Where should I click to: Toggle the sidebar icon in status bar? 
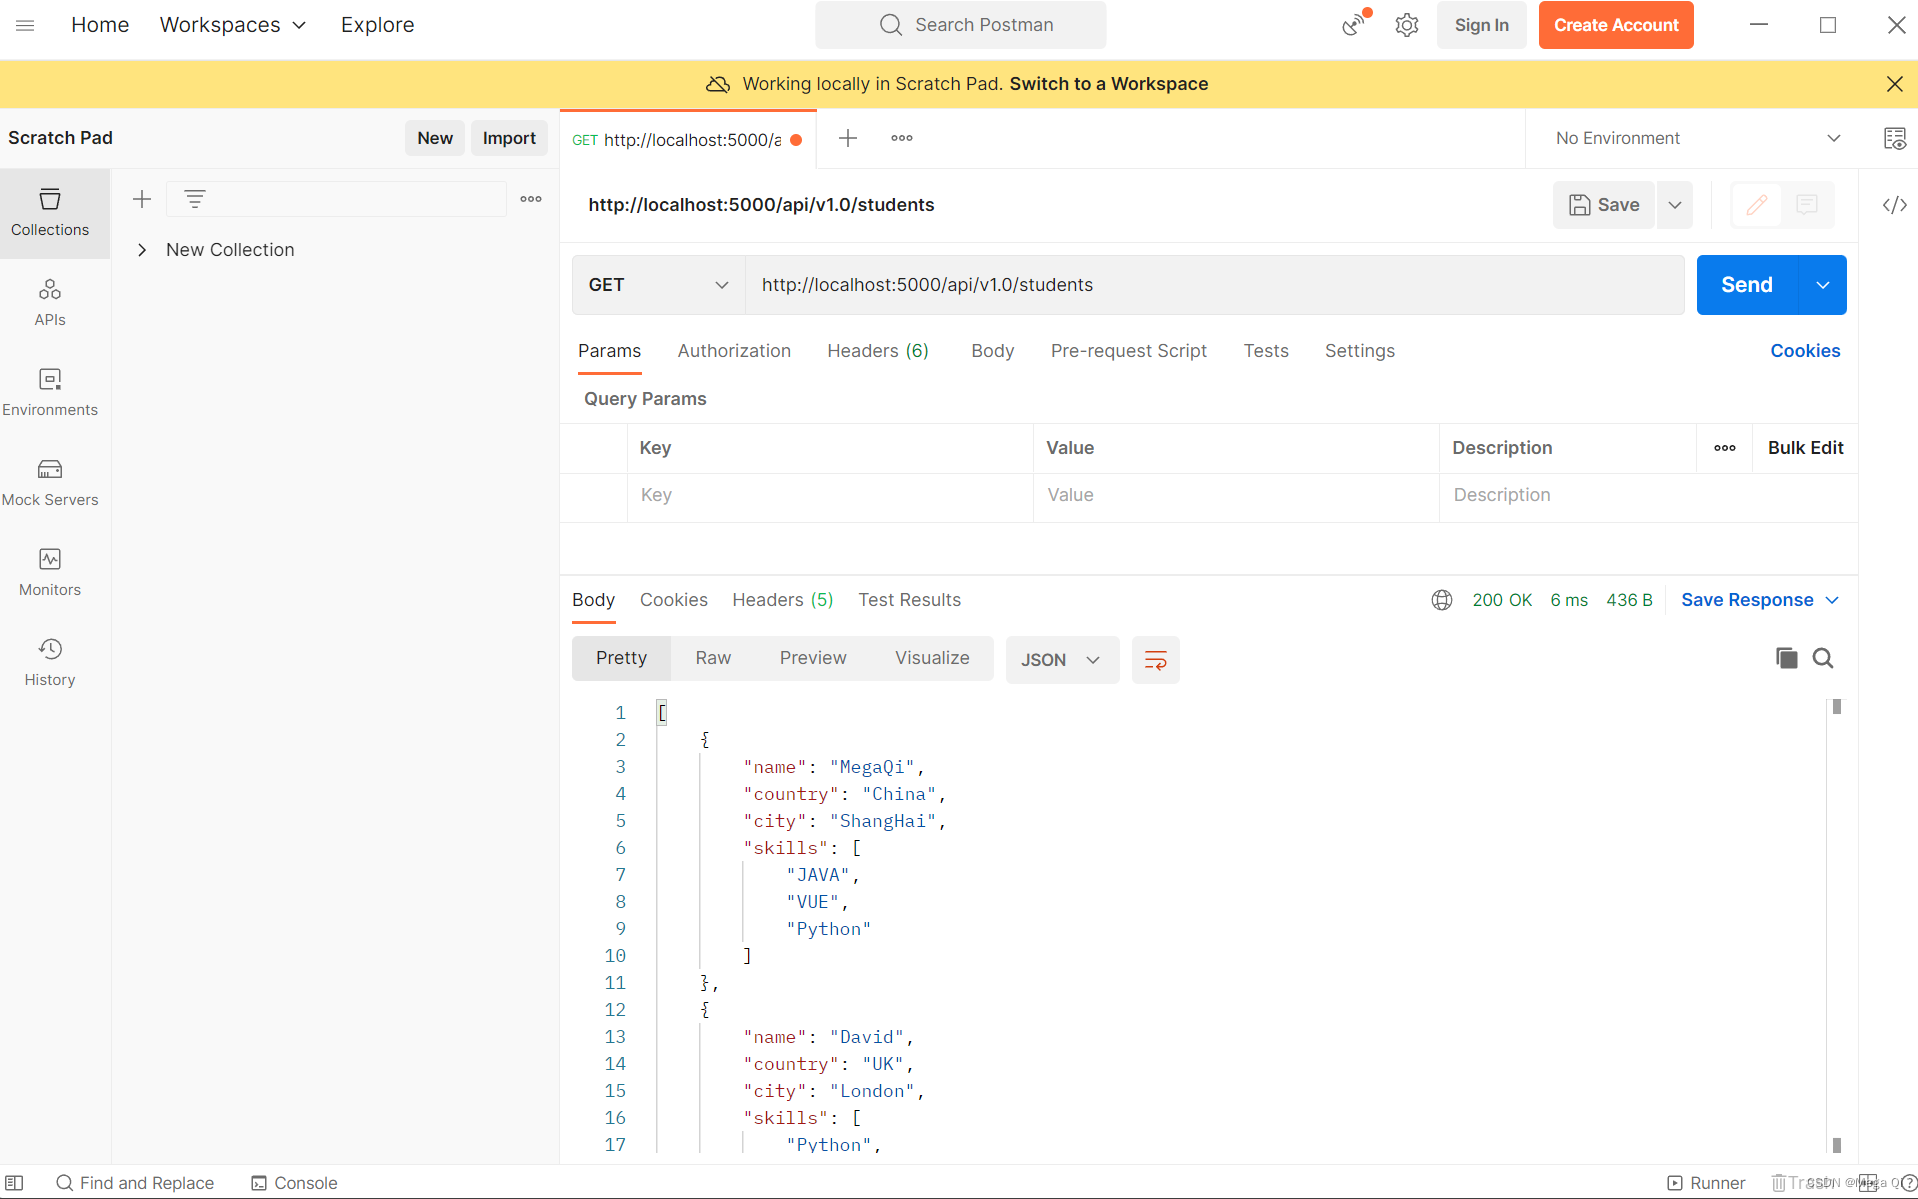pyautogui.click(x=14, y=1183)
